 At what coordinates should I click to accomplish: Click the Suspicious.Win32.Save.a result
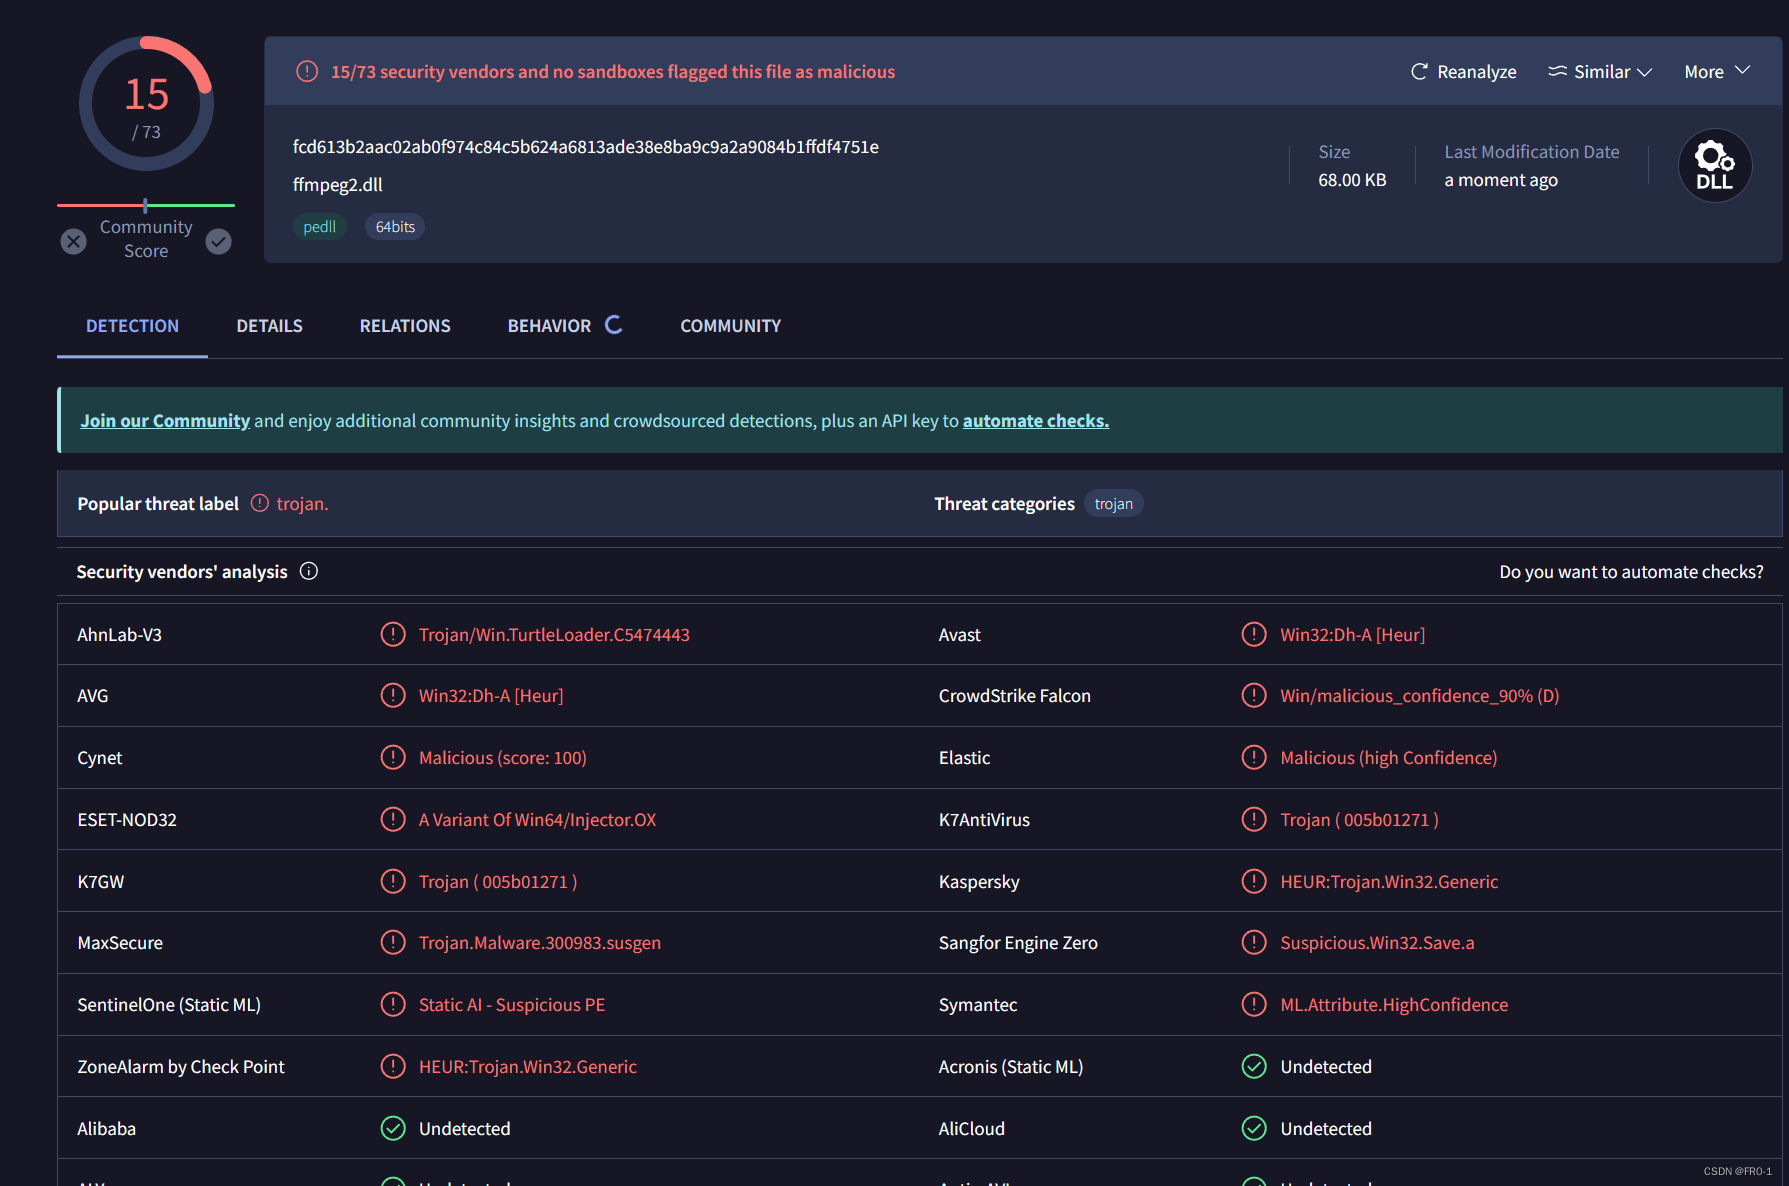click(1377, 943)
